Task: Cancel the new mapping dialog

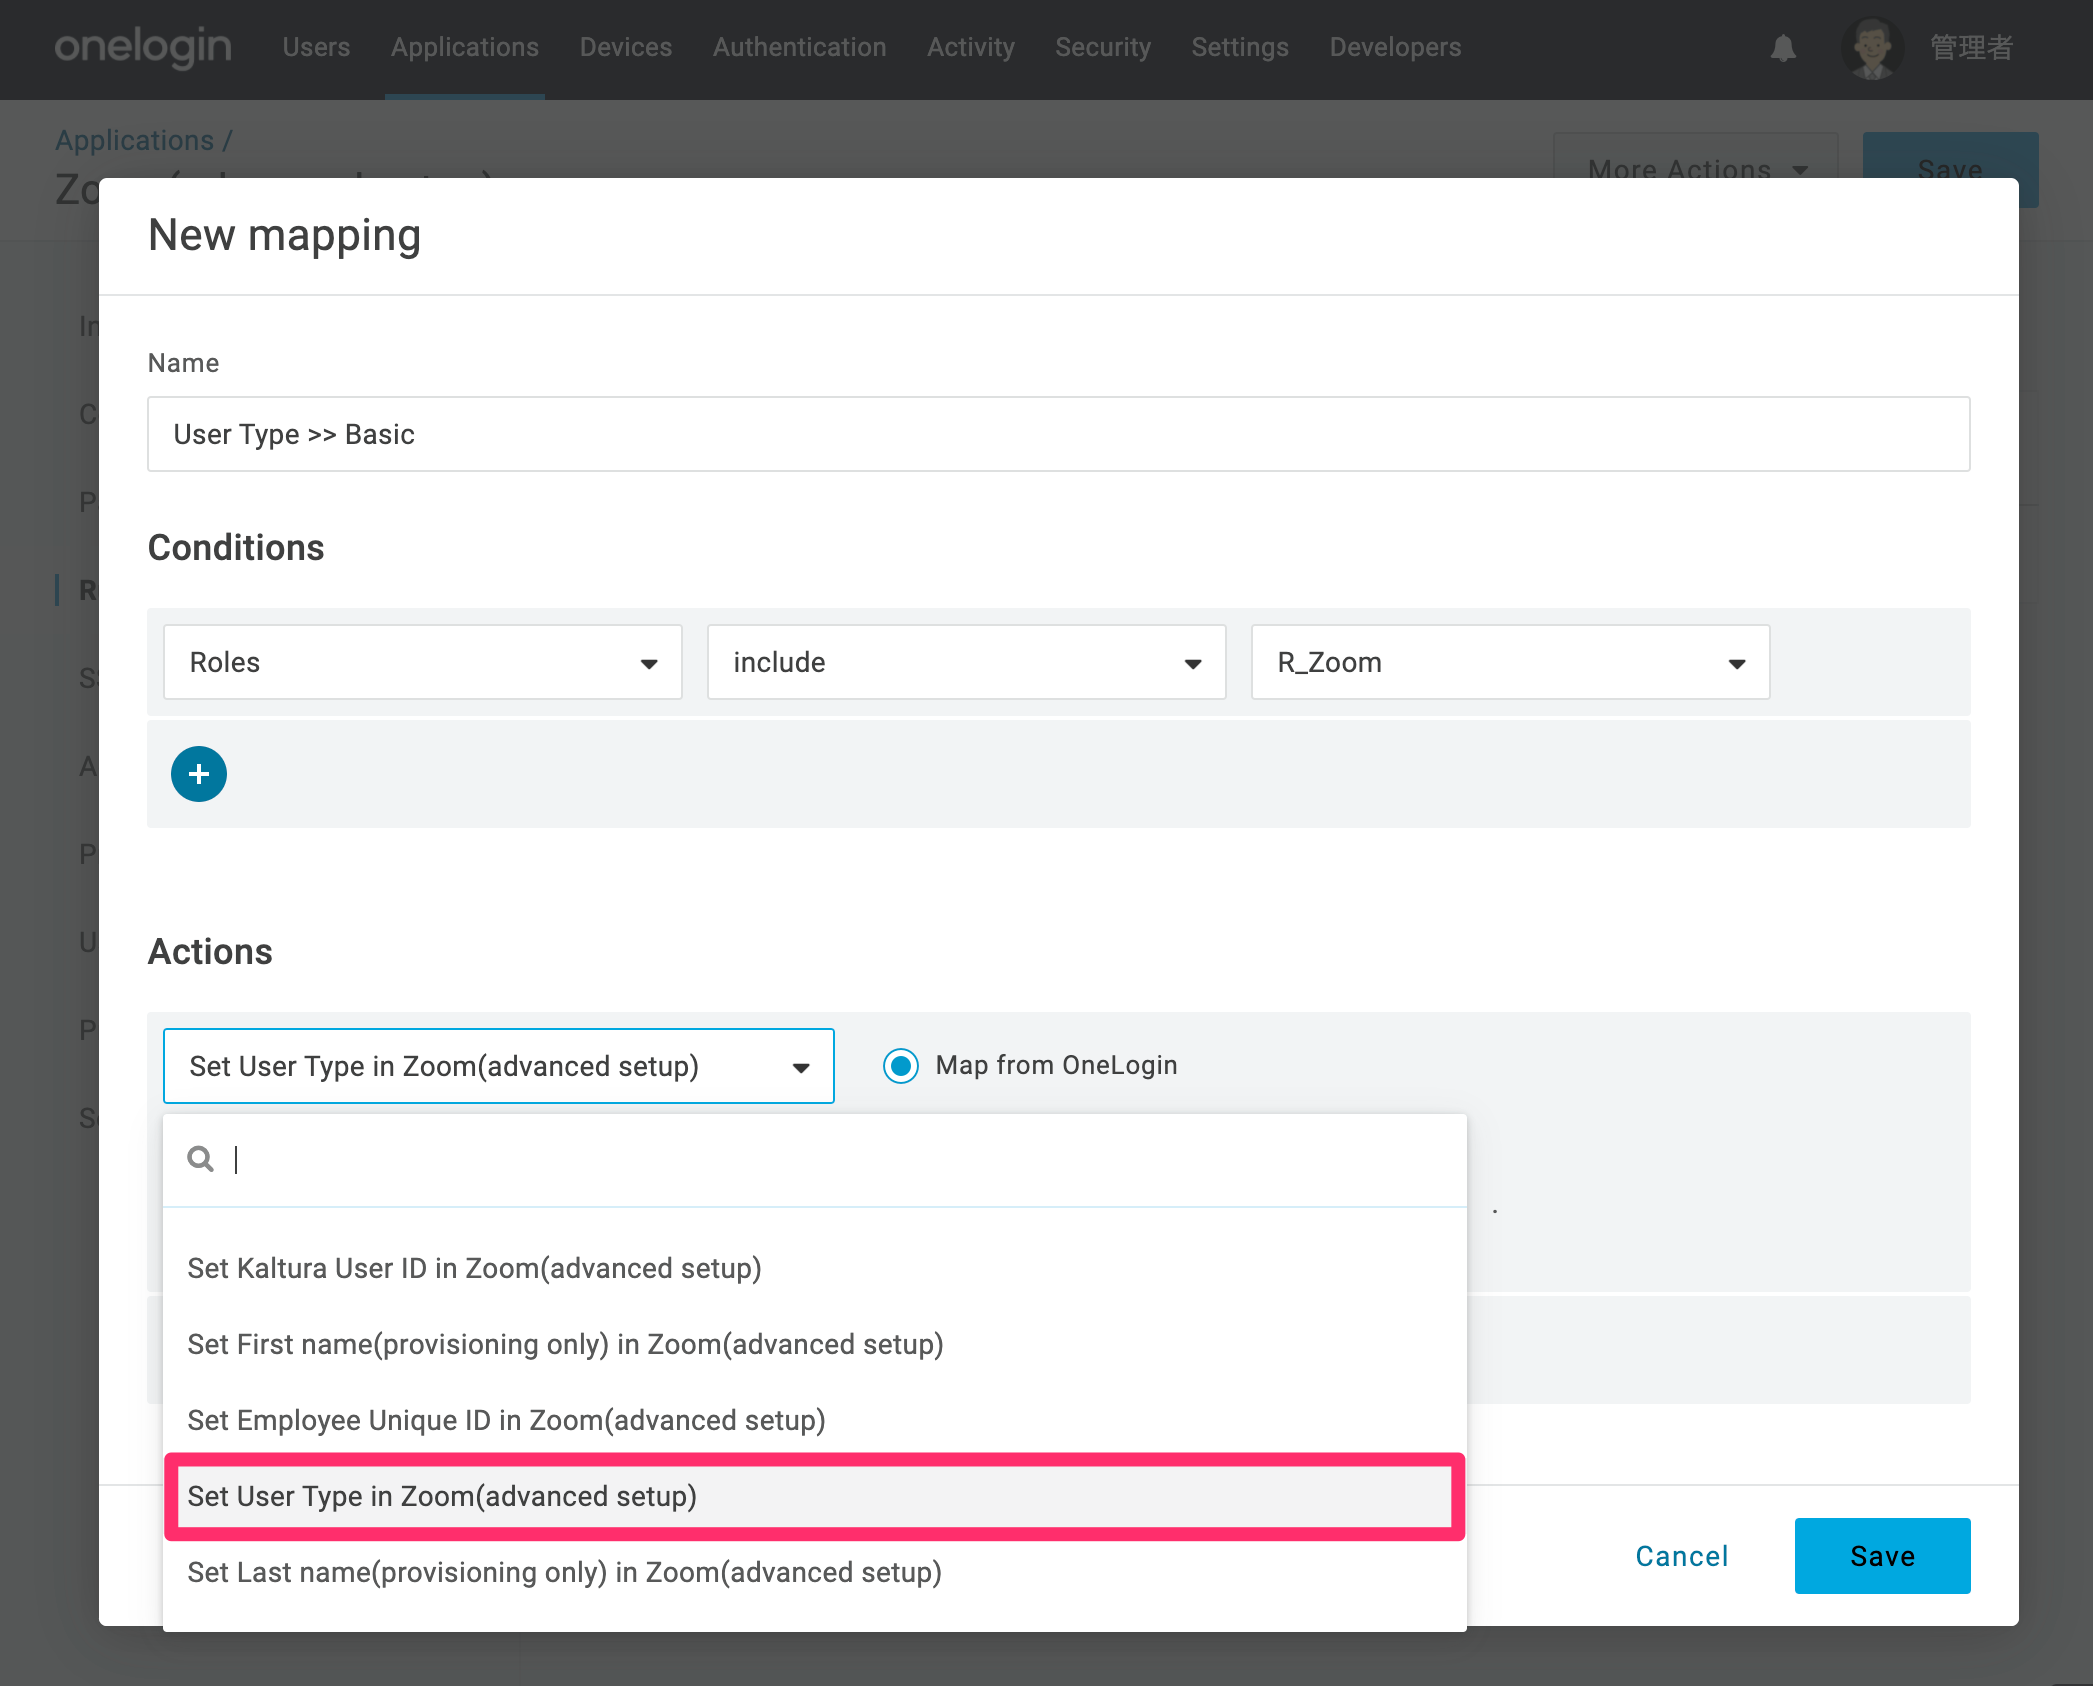Action: tap(1682, 1556)
